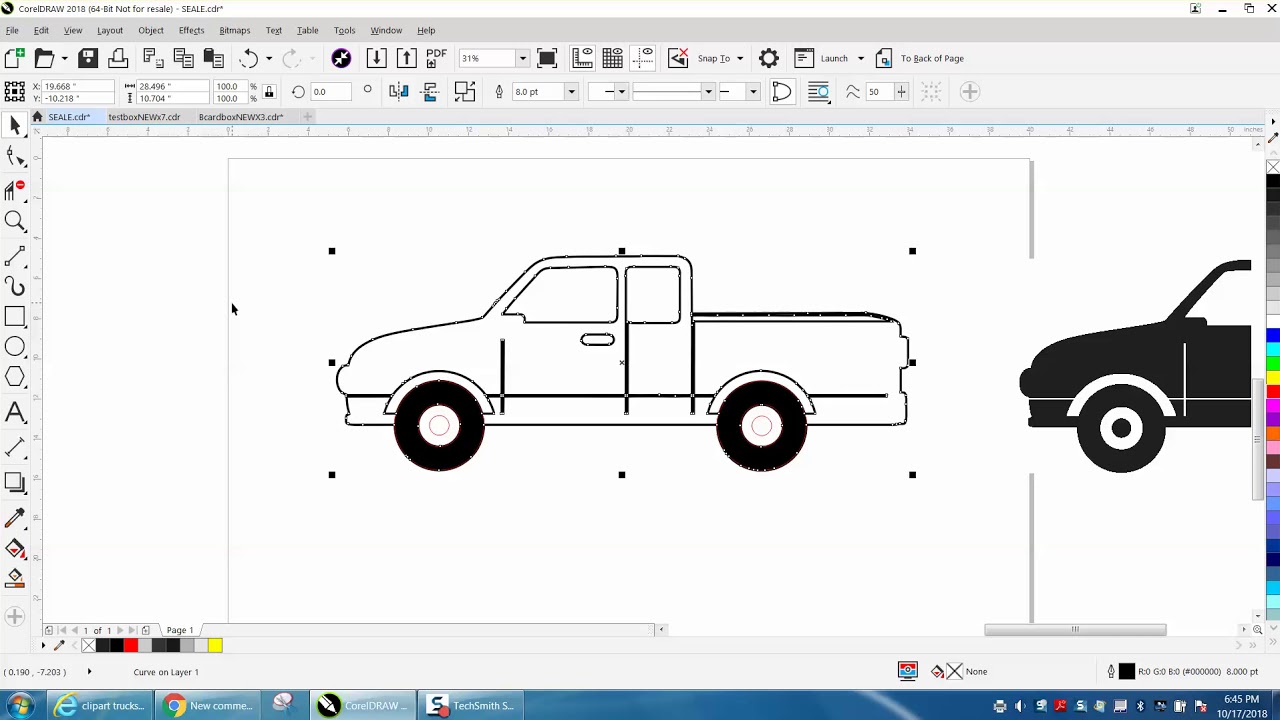Select the Rectangle tool

click(x=15, y=317)
